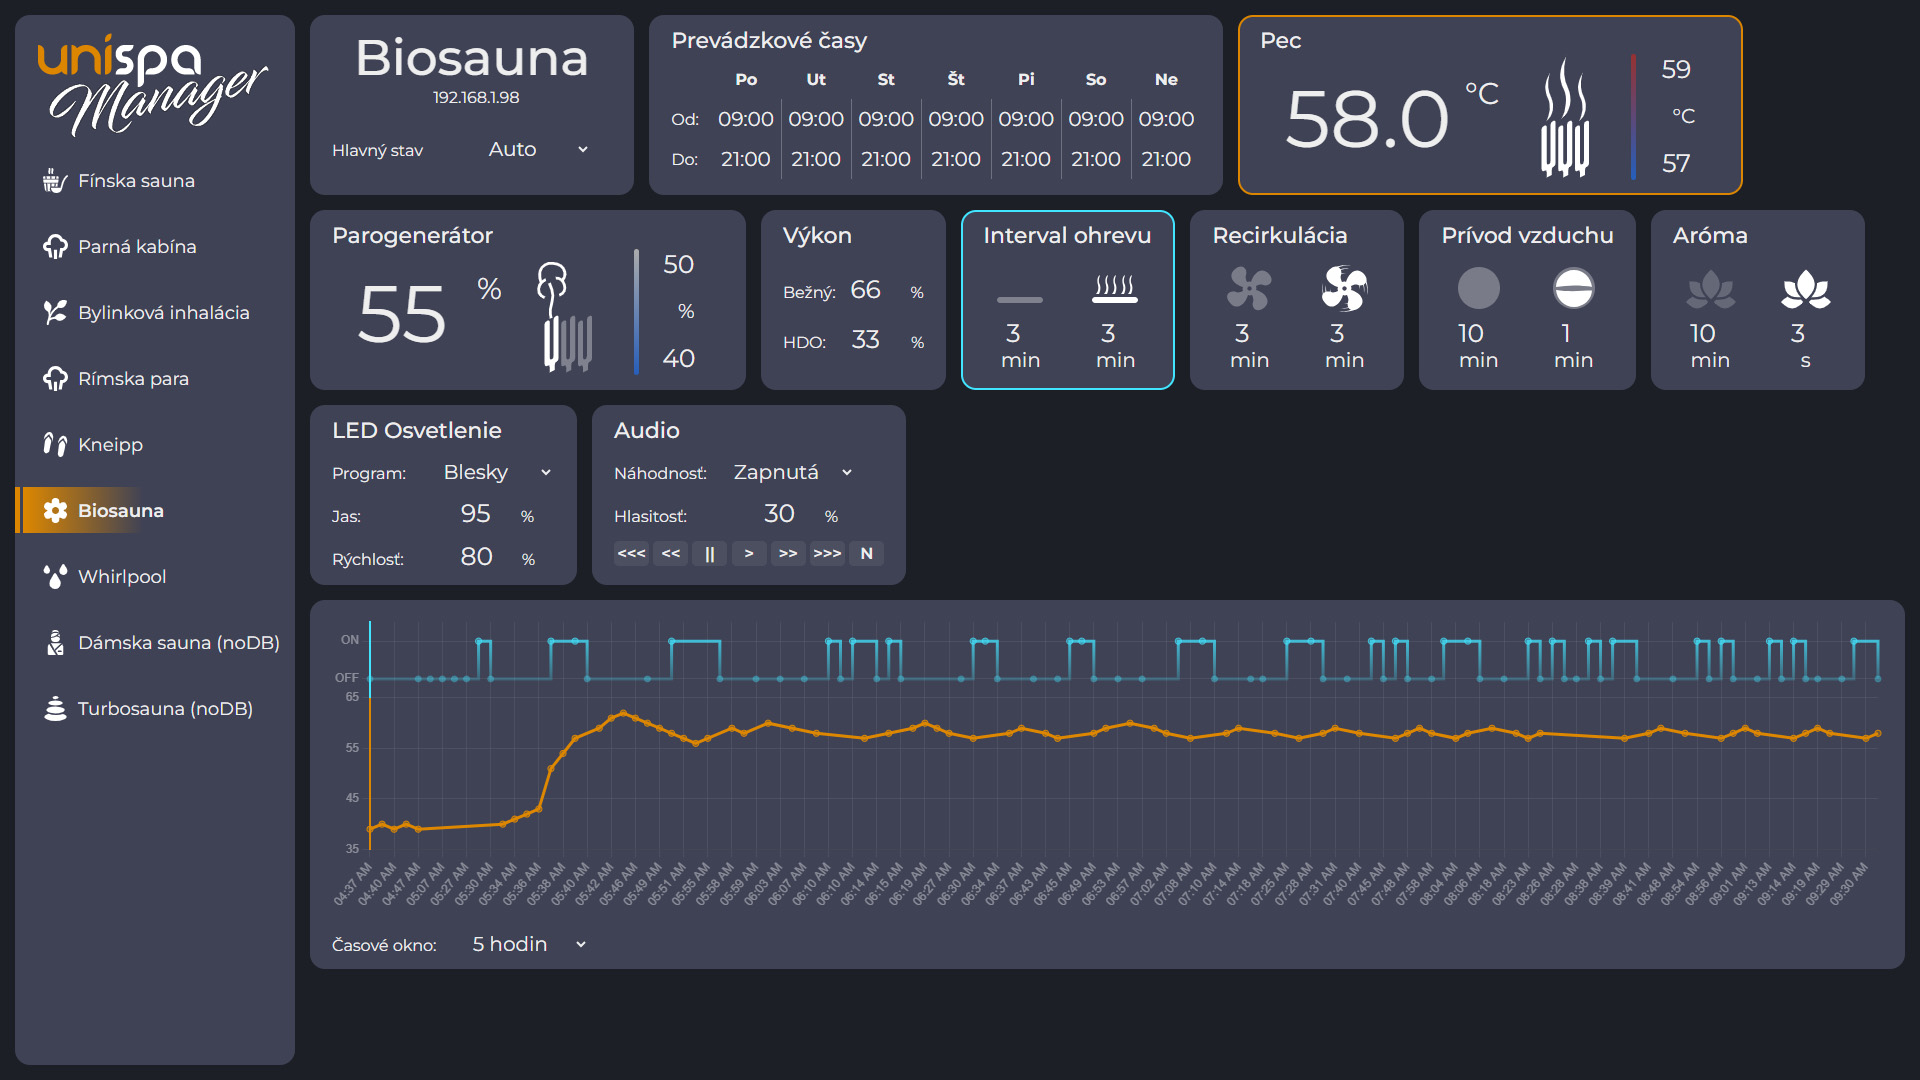Click the open damper icon in Prívod vzduchu
This screenshot has height=1080, width=1920.
pos(1573,289)
